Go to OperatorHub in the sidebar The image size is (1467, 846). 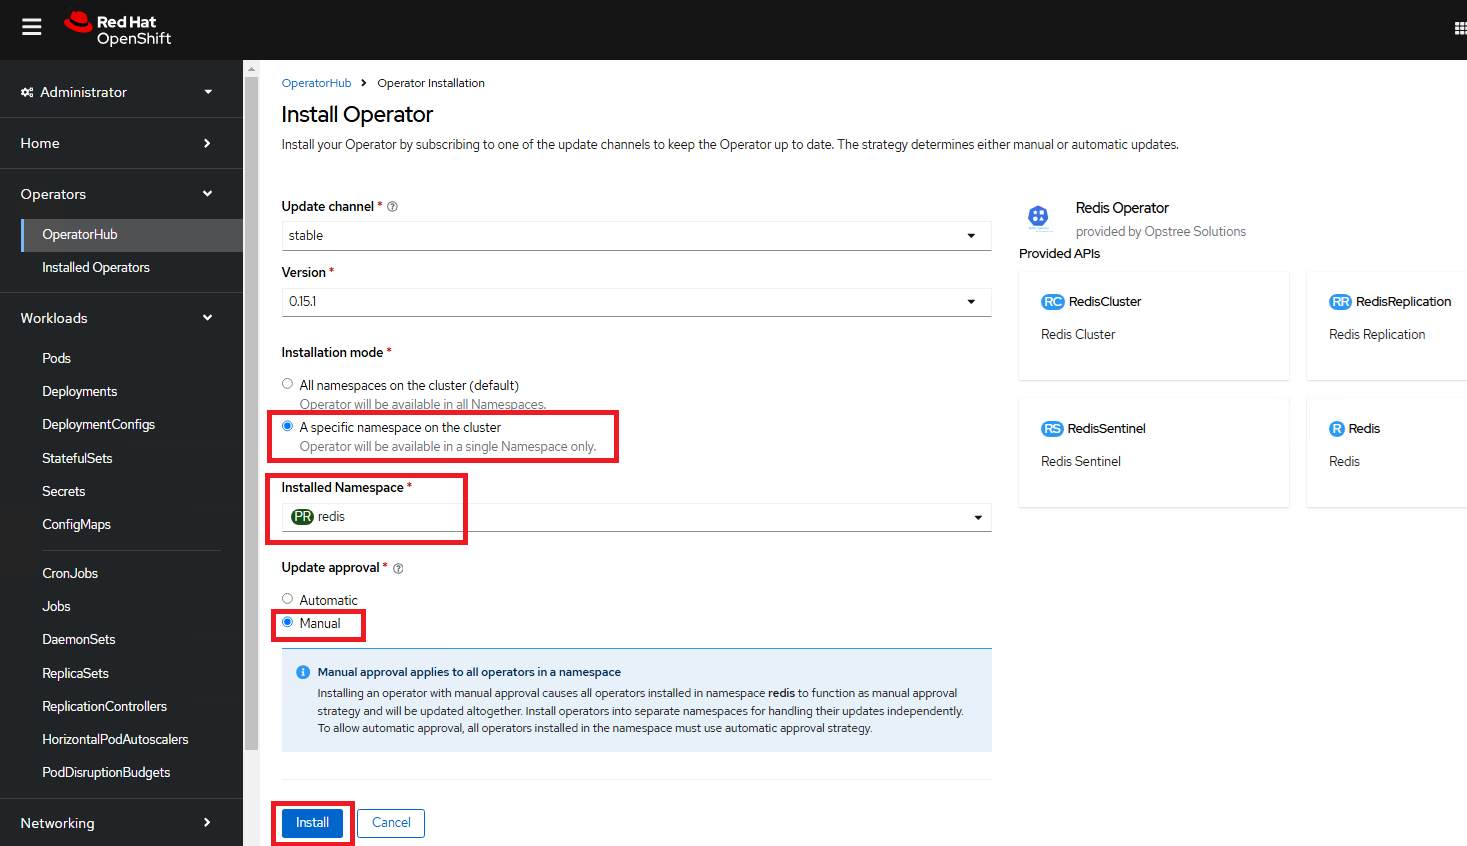(132, 235)
